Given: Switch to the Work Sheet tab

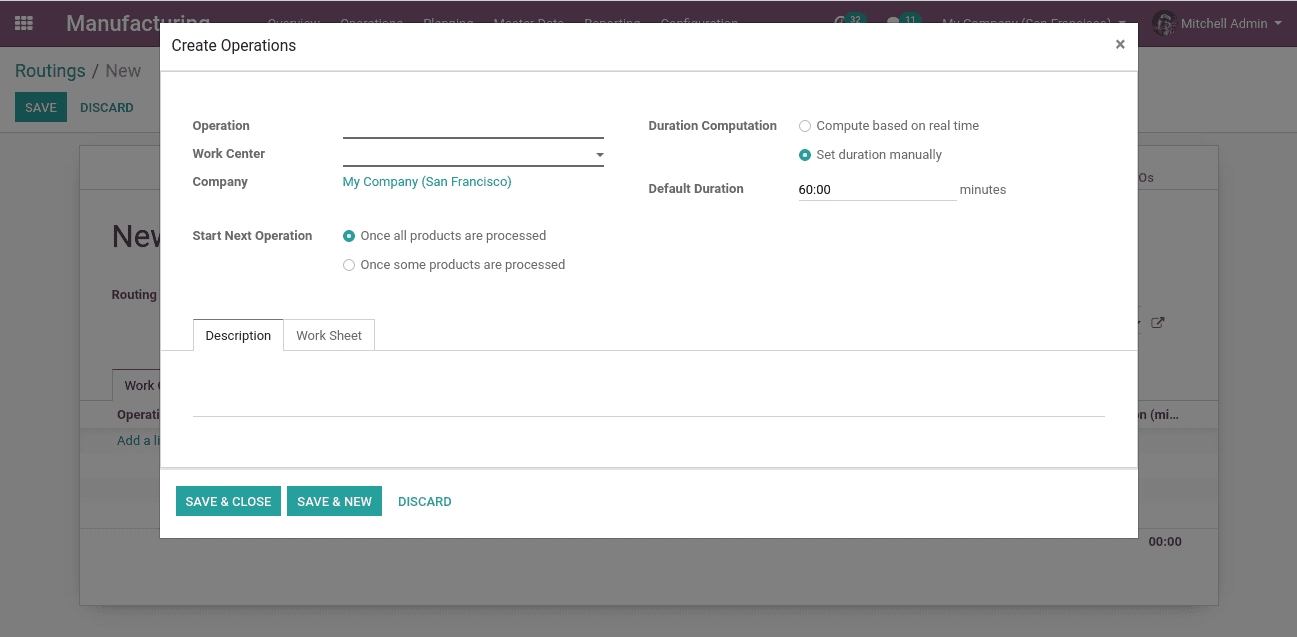Looking at the screenshot, I should (329, 335).
